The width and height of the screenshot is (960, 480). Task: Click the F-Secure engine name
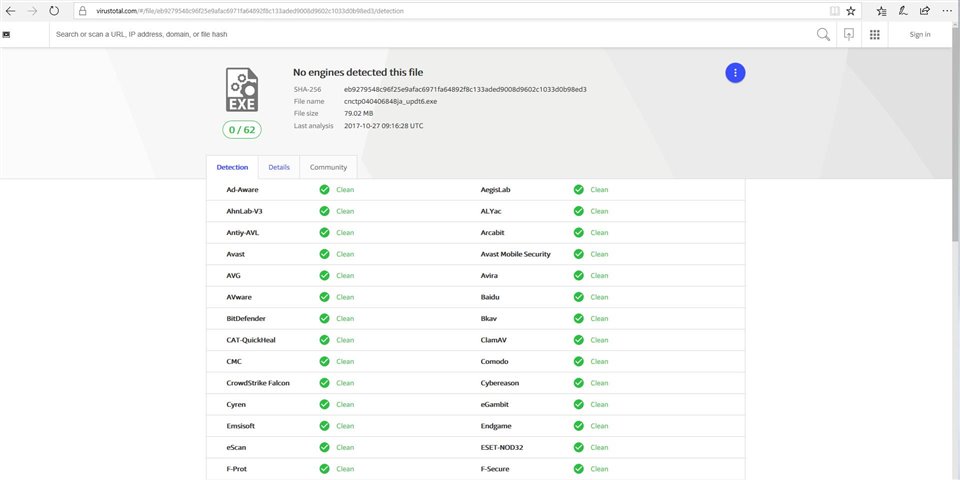point(495,469)
